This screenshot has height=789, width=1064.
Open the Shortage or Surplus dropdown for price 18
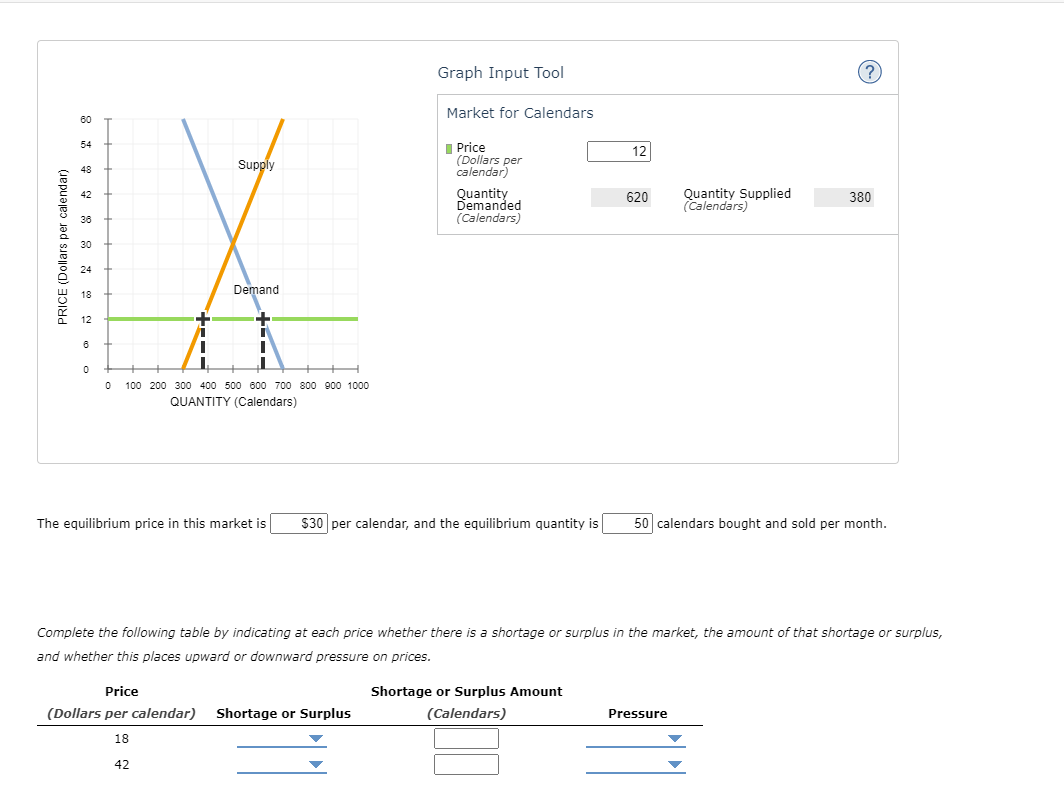click(x=283, y=738)
